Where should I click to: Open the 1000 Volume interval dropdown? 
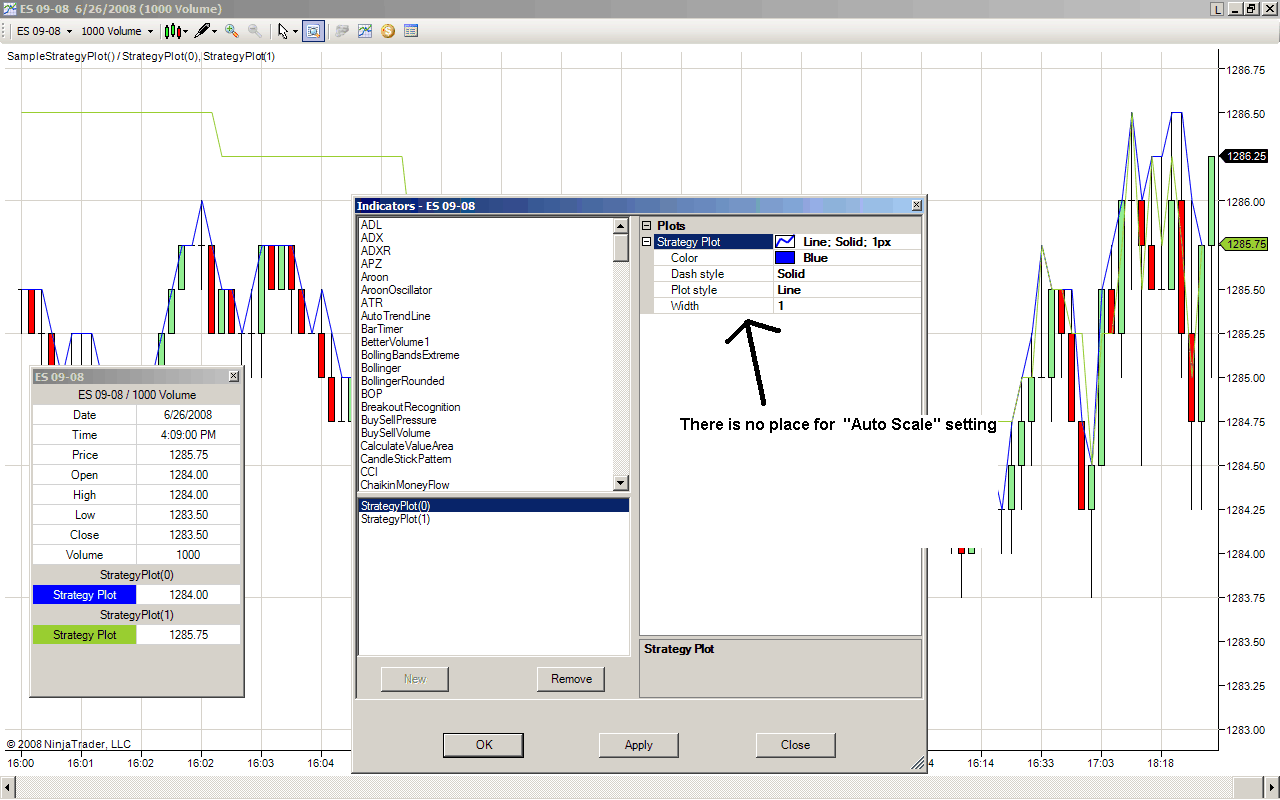[117, 31]
